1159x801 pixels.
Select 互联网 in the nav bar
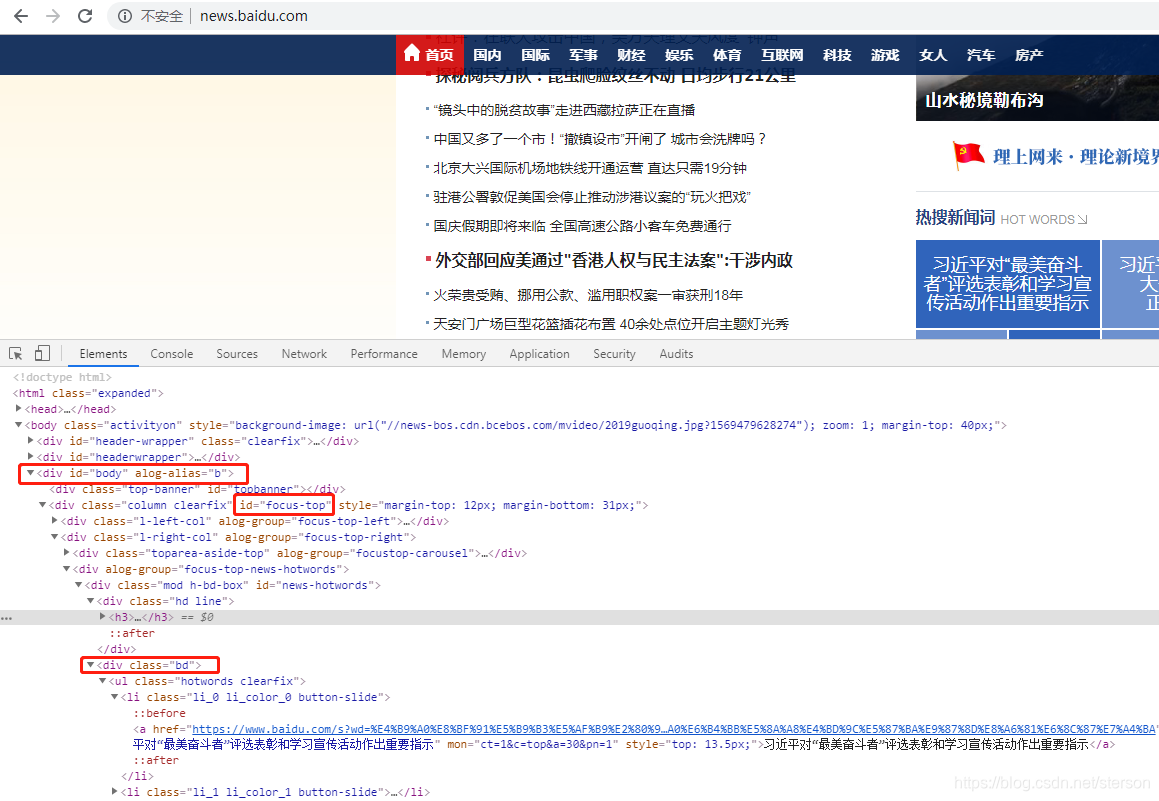pyautogui.click(x=782, y=55)
